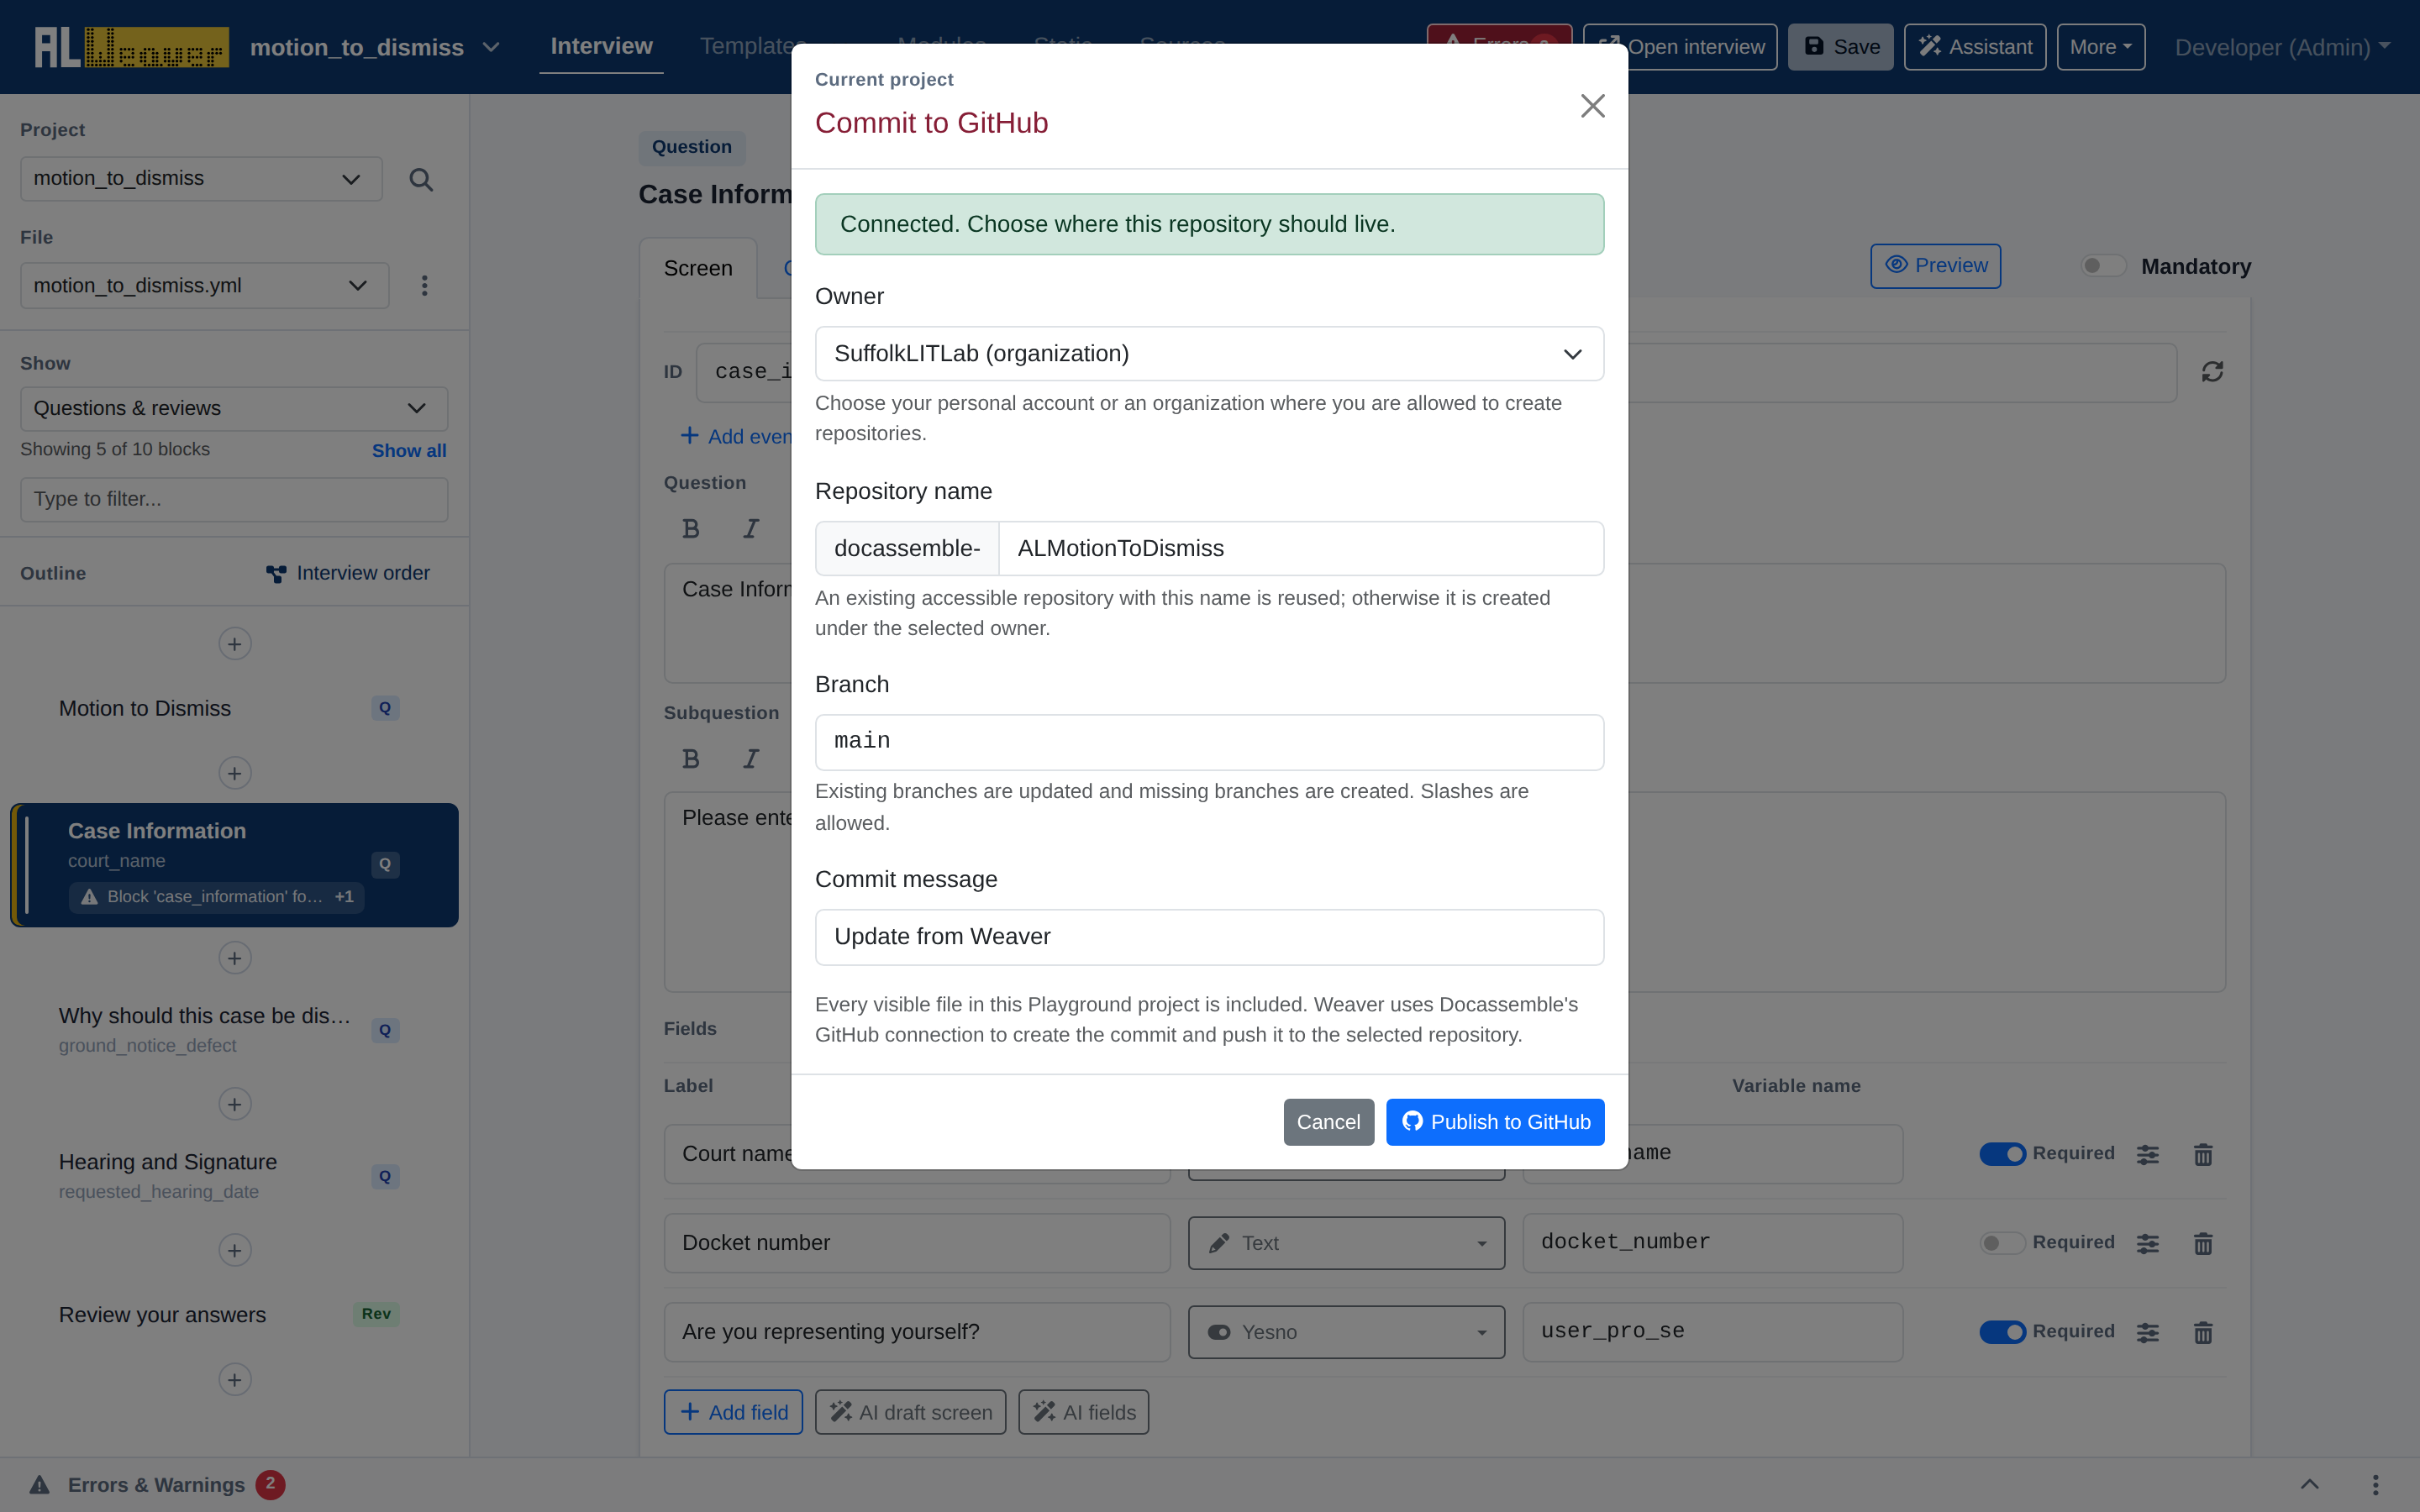Image resolution: width=2420 pixels, height=1512 pixels.
Task: Click warning badge on Case Information block
Action: click(216, 897)
